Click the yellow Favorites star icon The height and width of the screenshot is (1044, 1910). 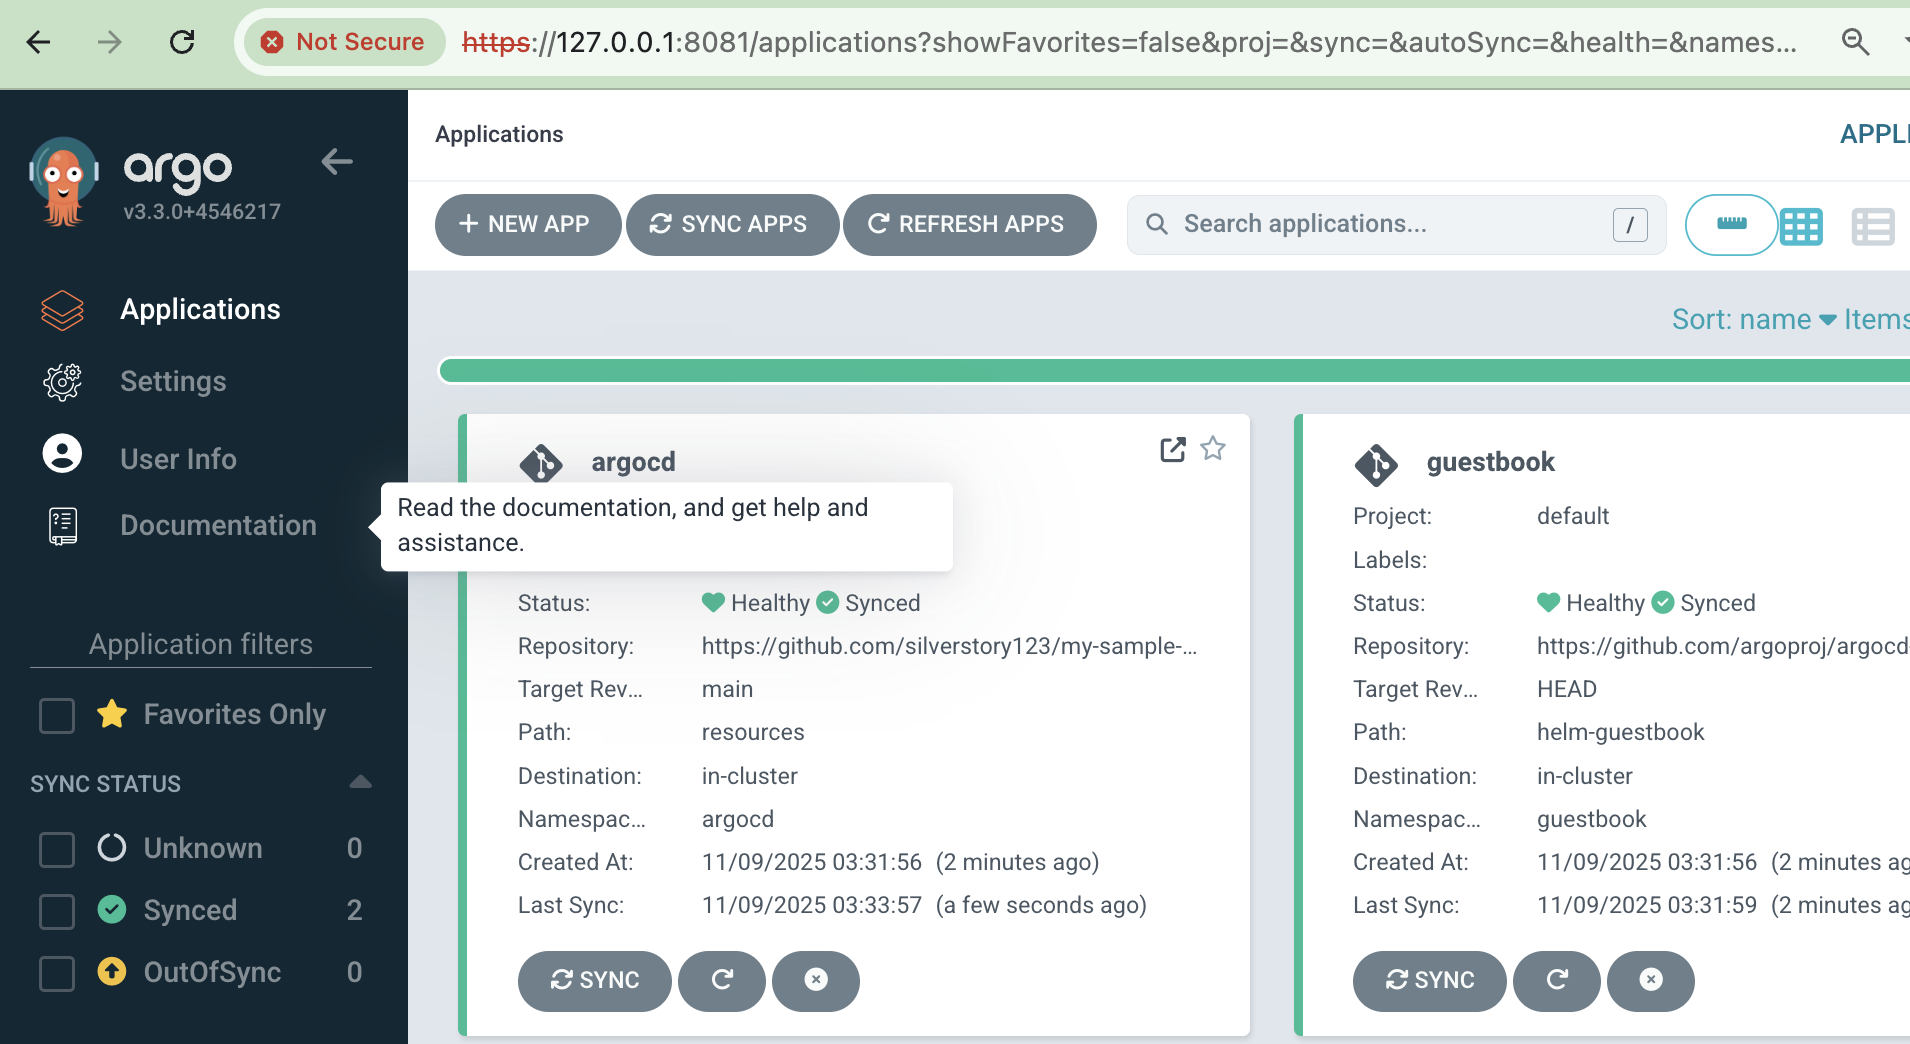[x=112, y=714]
